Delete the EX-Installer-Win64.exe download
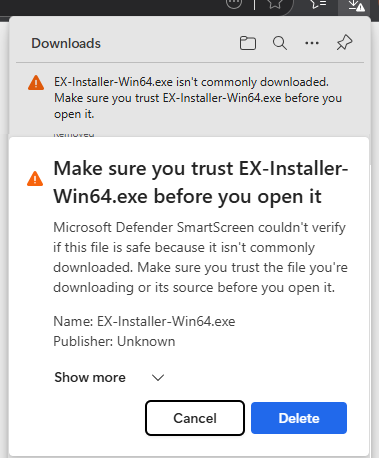 pyautogui.click(x=299, y=418)
